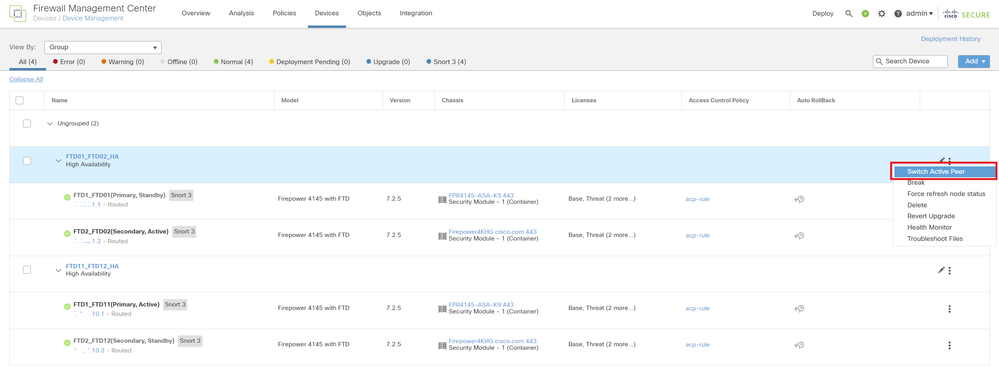Choose Break in the context menu
This screenshot has height=369, width=999.
(x=916, y=182)
